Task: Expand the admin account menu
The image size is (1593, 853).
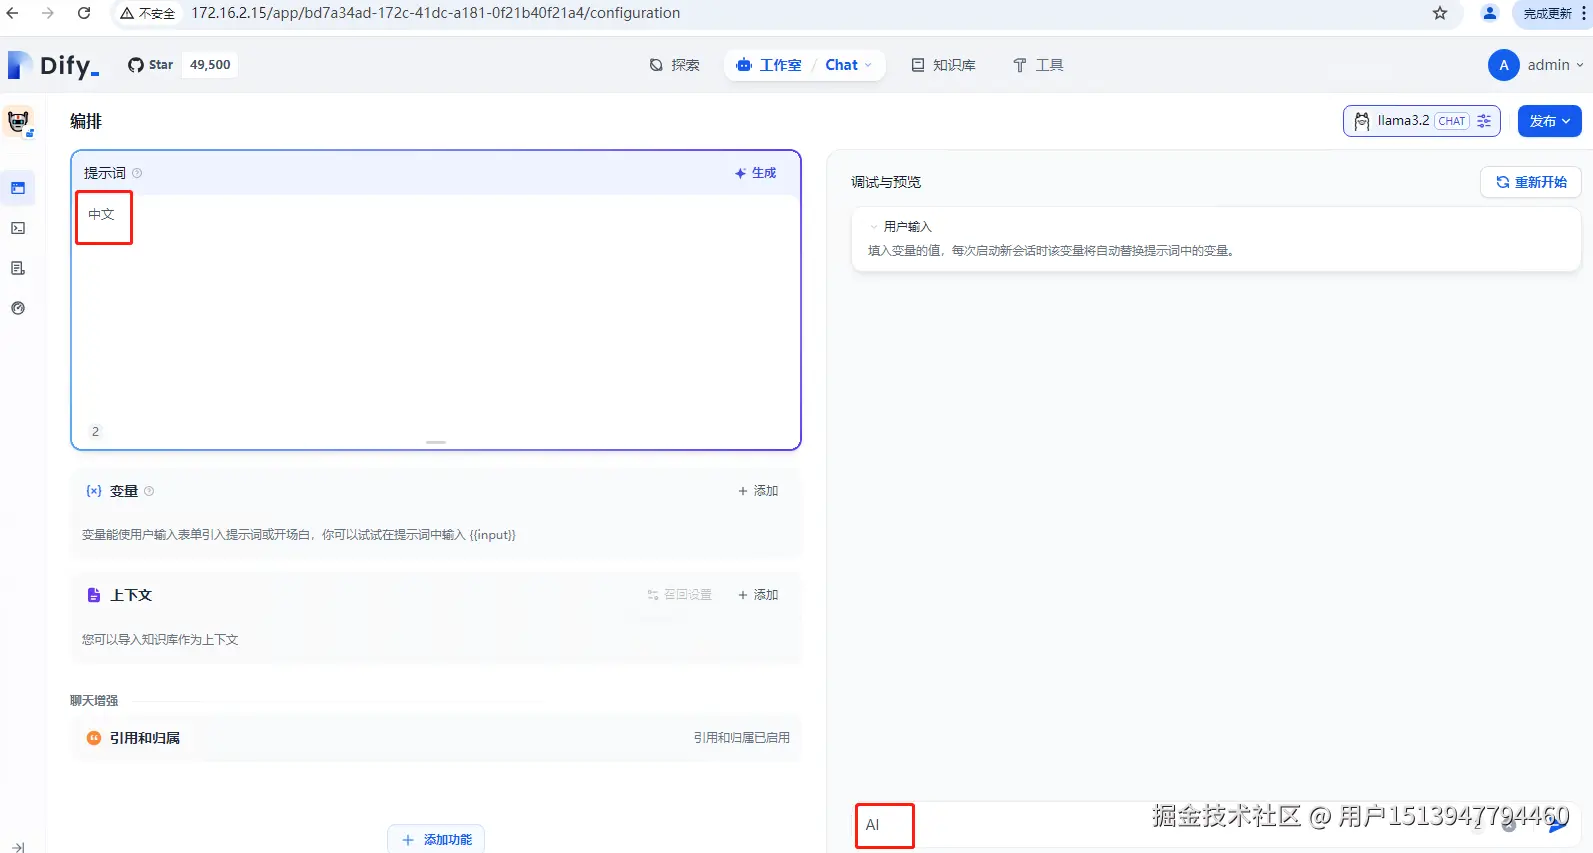Action: (1556, 65)
